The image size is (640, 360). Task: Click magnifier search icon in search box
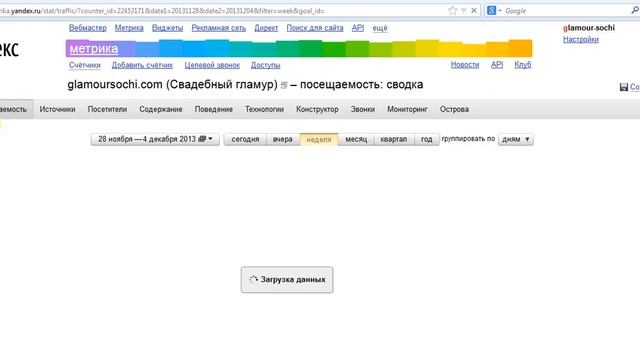[635, 11]
